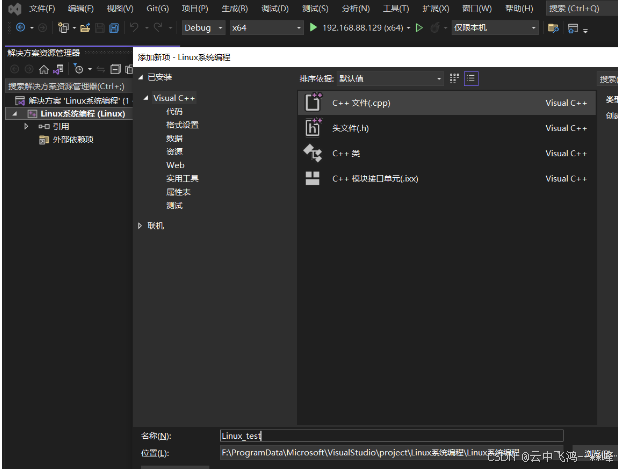Open the 扩展(X) menu

(x=436, y=9)
